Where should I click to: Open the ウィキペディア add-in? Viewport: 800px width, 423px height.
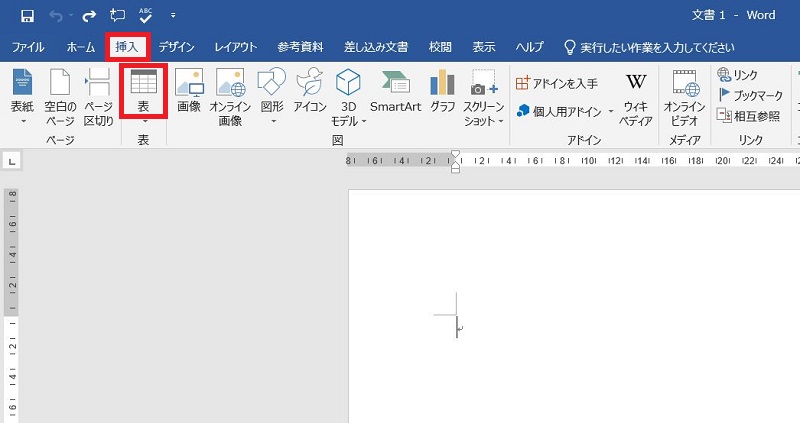(x=636, y=98)
